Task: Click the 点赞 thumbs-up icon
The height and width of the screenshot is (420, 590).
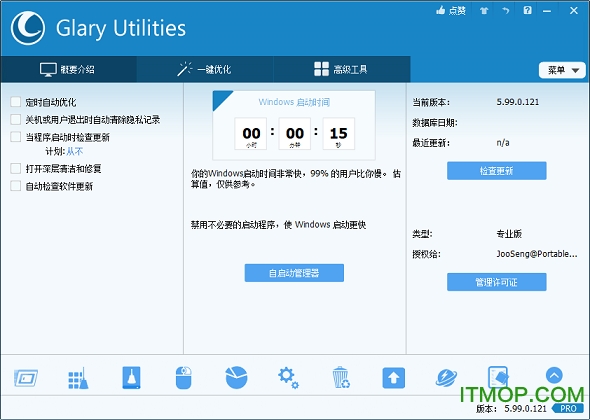Action: (440, 10)
